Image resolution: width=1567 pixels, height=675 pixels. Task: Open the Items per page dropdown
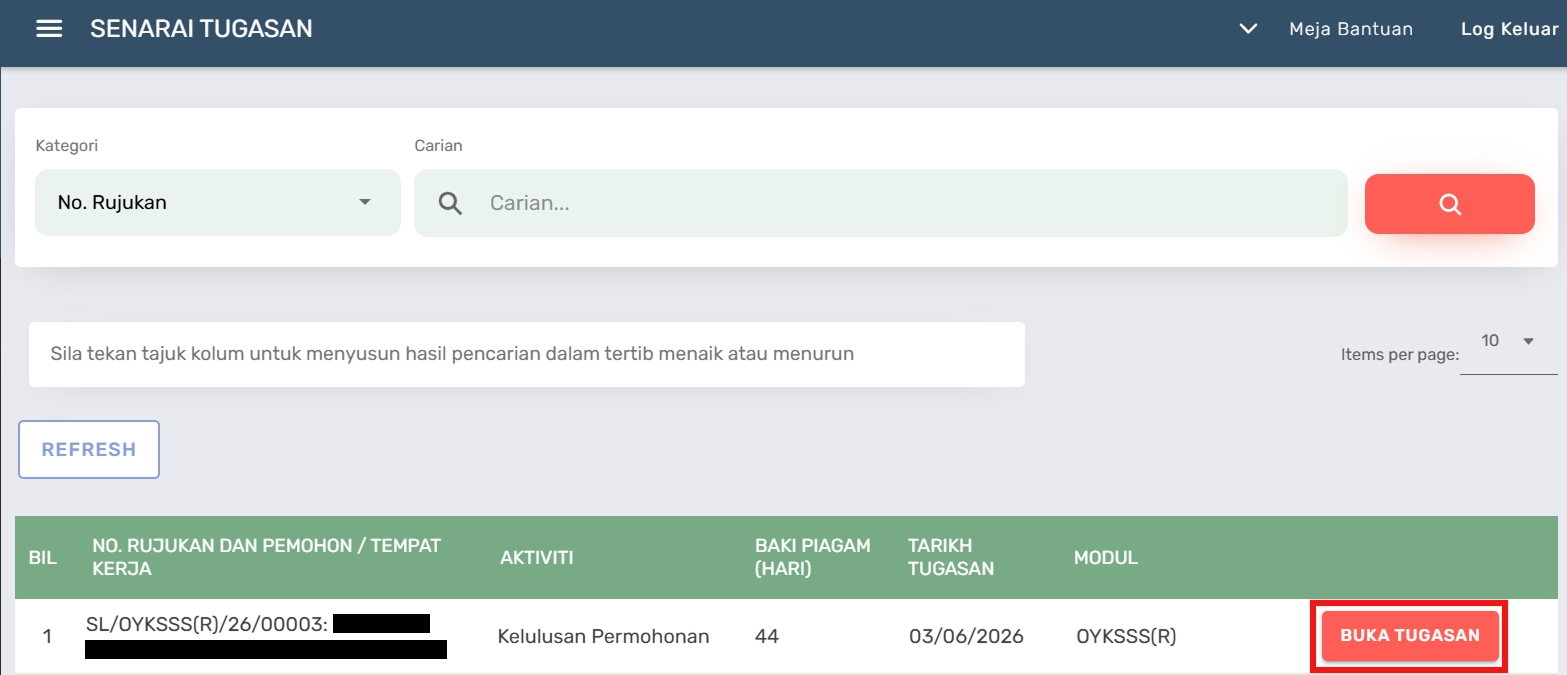click(x=1508, y=342)
